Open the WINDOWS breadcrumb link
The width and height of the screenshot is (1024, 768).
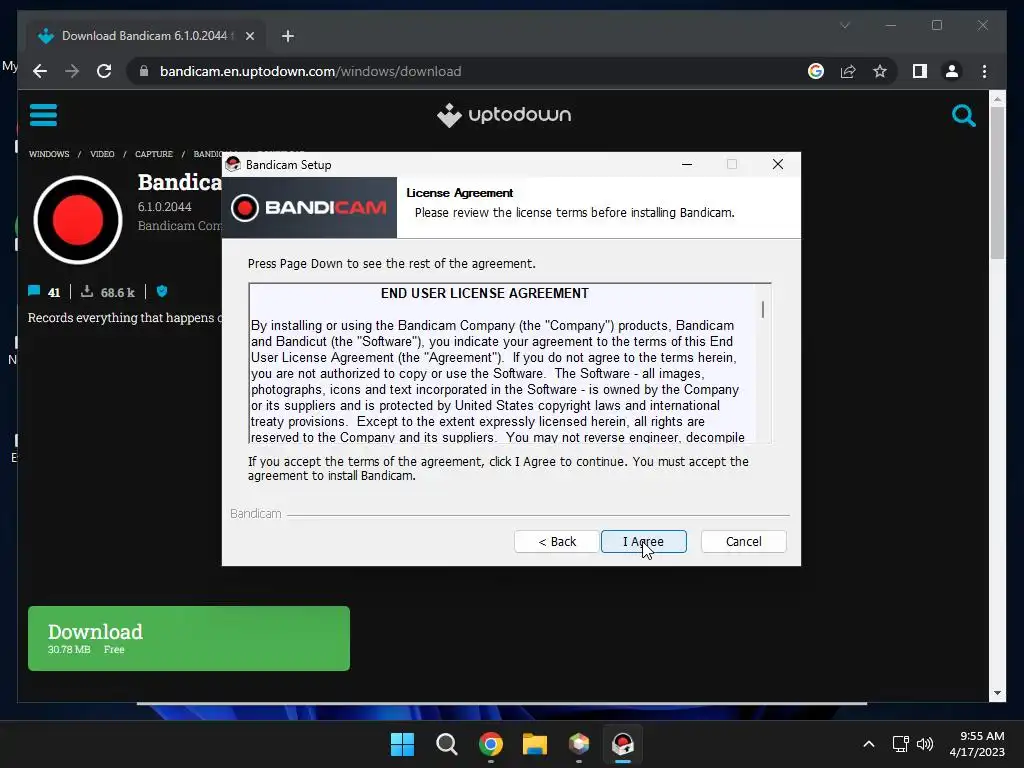[x=49, y=154]
